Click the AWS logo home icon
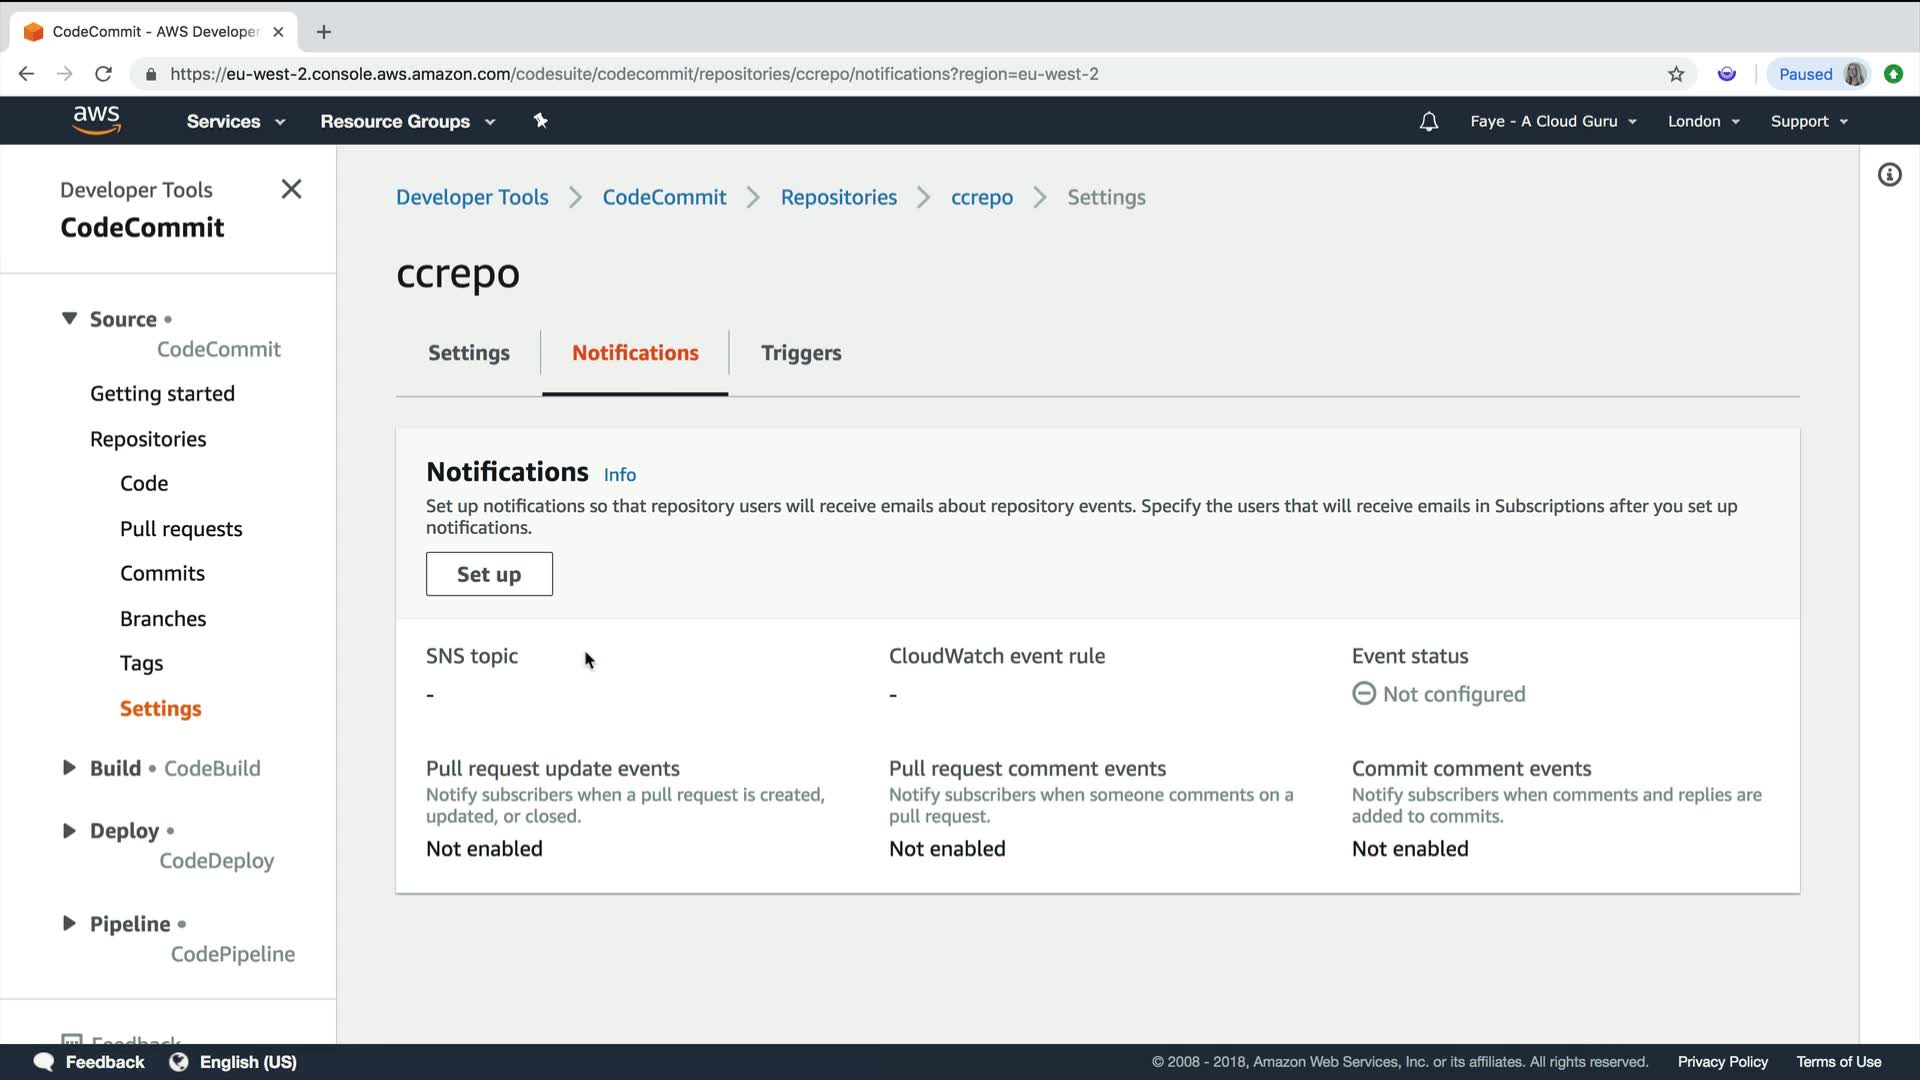Image resolution: width=1920 pixels, height=1080 pixels. (96, 120)
